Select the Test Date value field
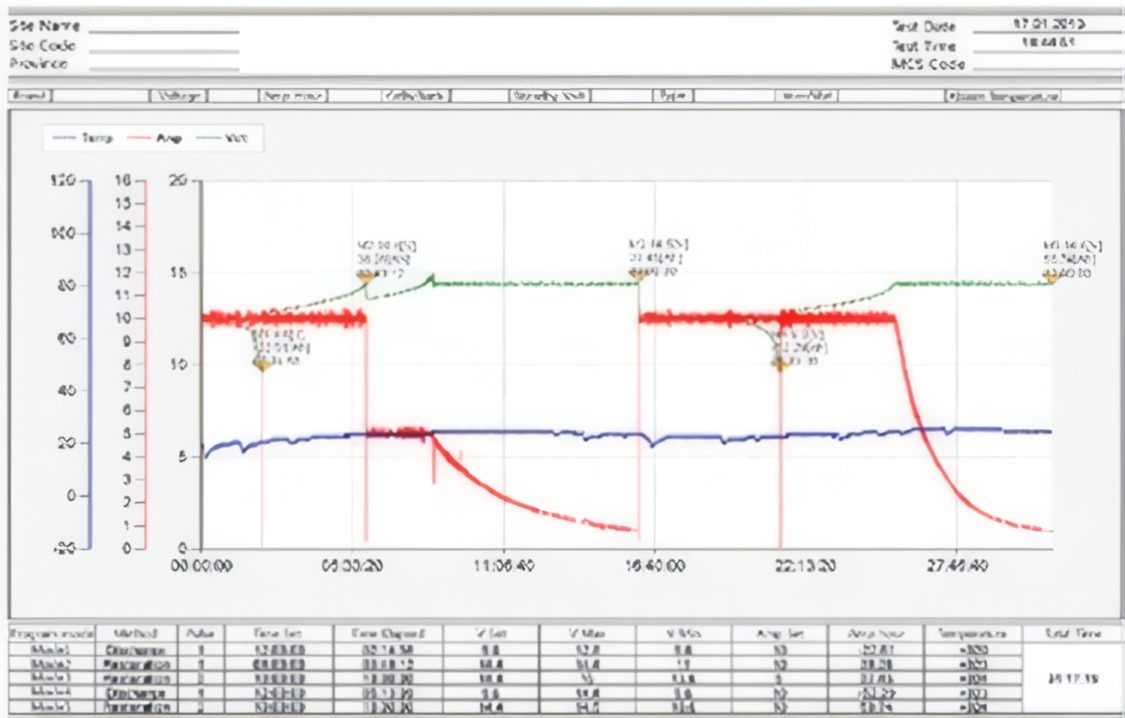 tap(1046, 26)
